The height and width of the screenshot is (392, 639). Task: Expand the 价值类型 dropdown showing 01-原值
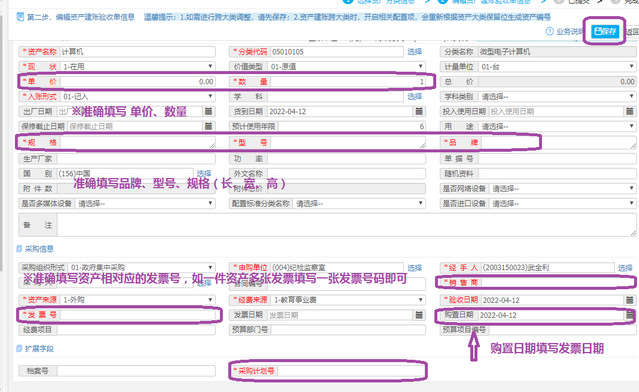(346, 66)
